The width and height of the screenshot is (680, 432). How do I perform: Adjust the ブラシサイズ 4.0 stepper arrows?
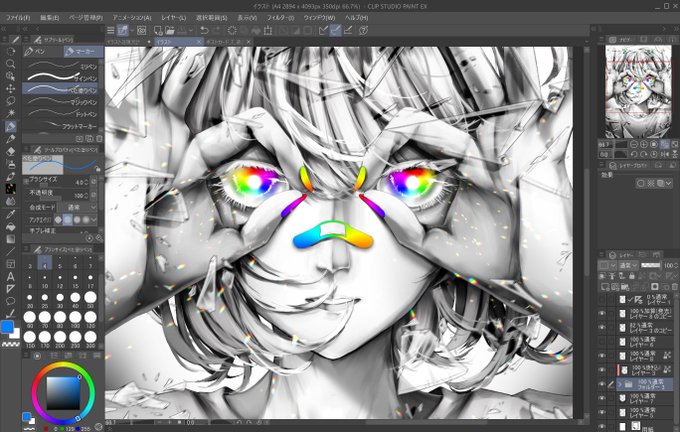(x=86, y=182)
